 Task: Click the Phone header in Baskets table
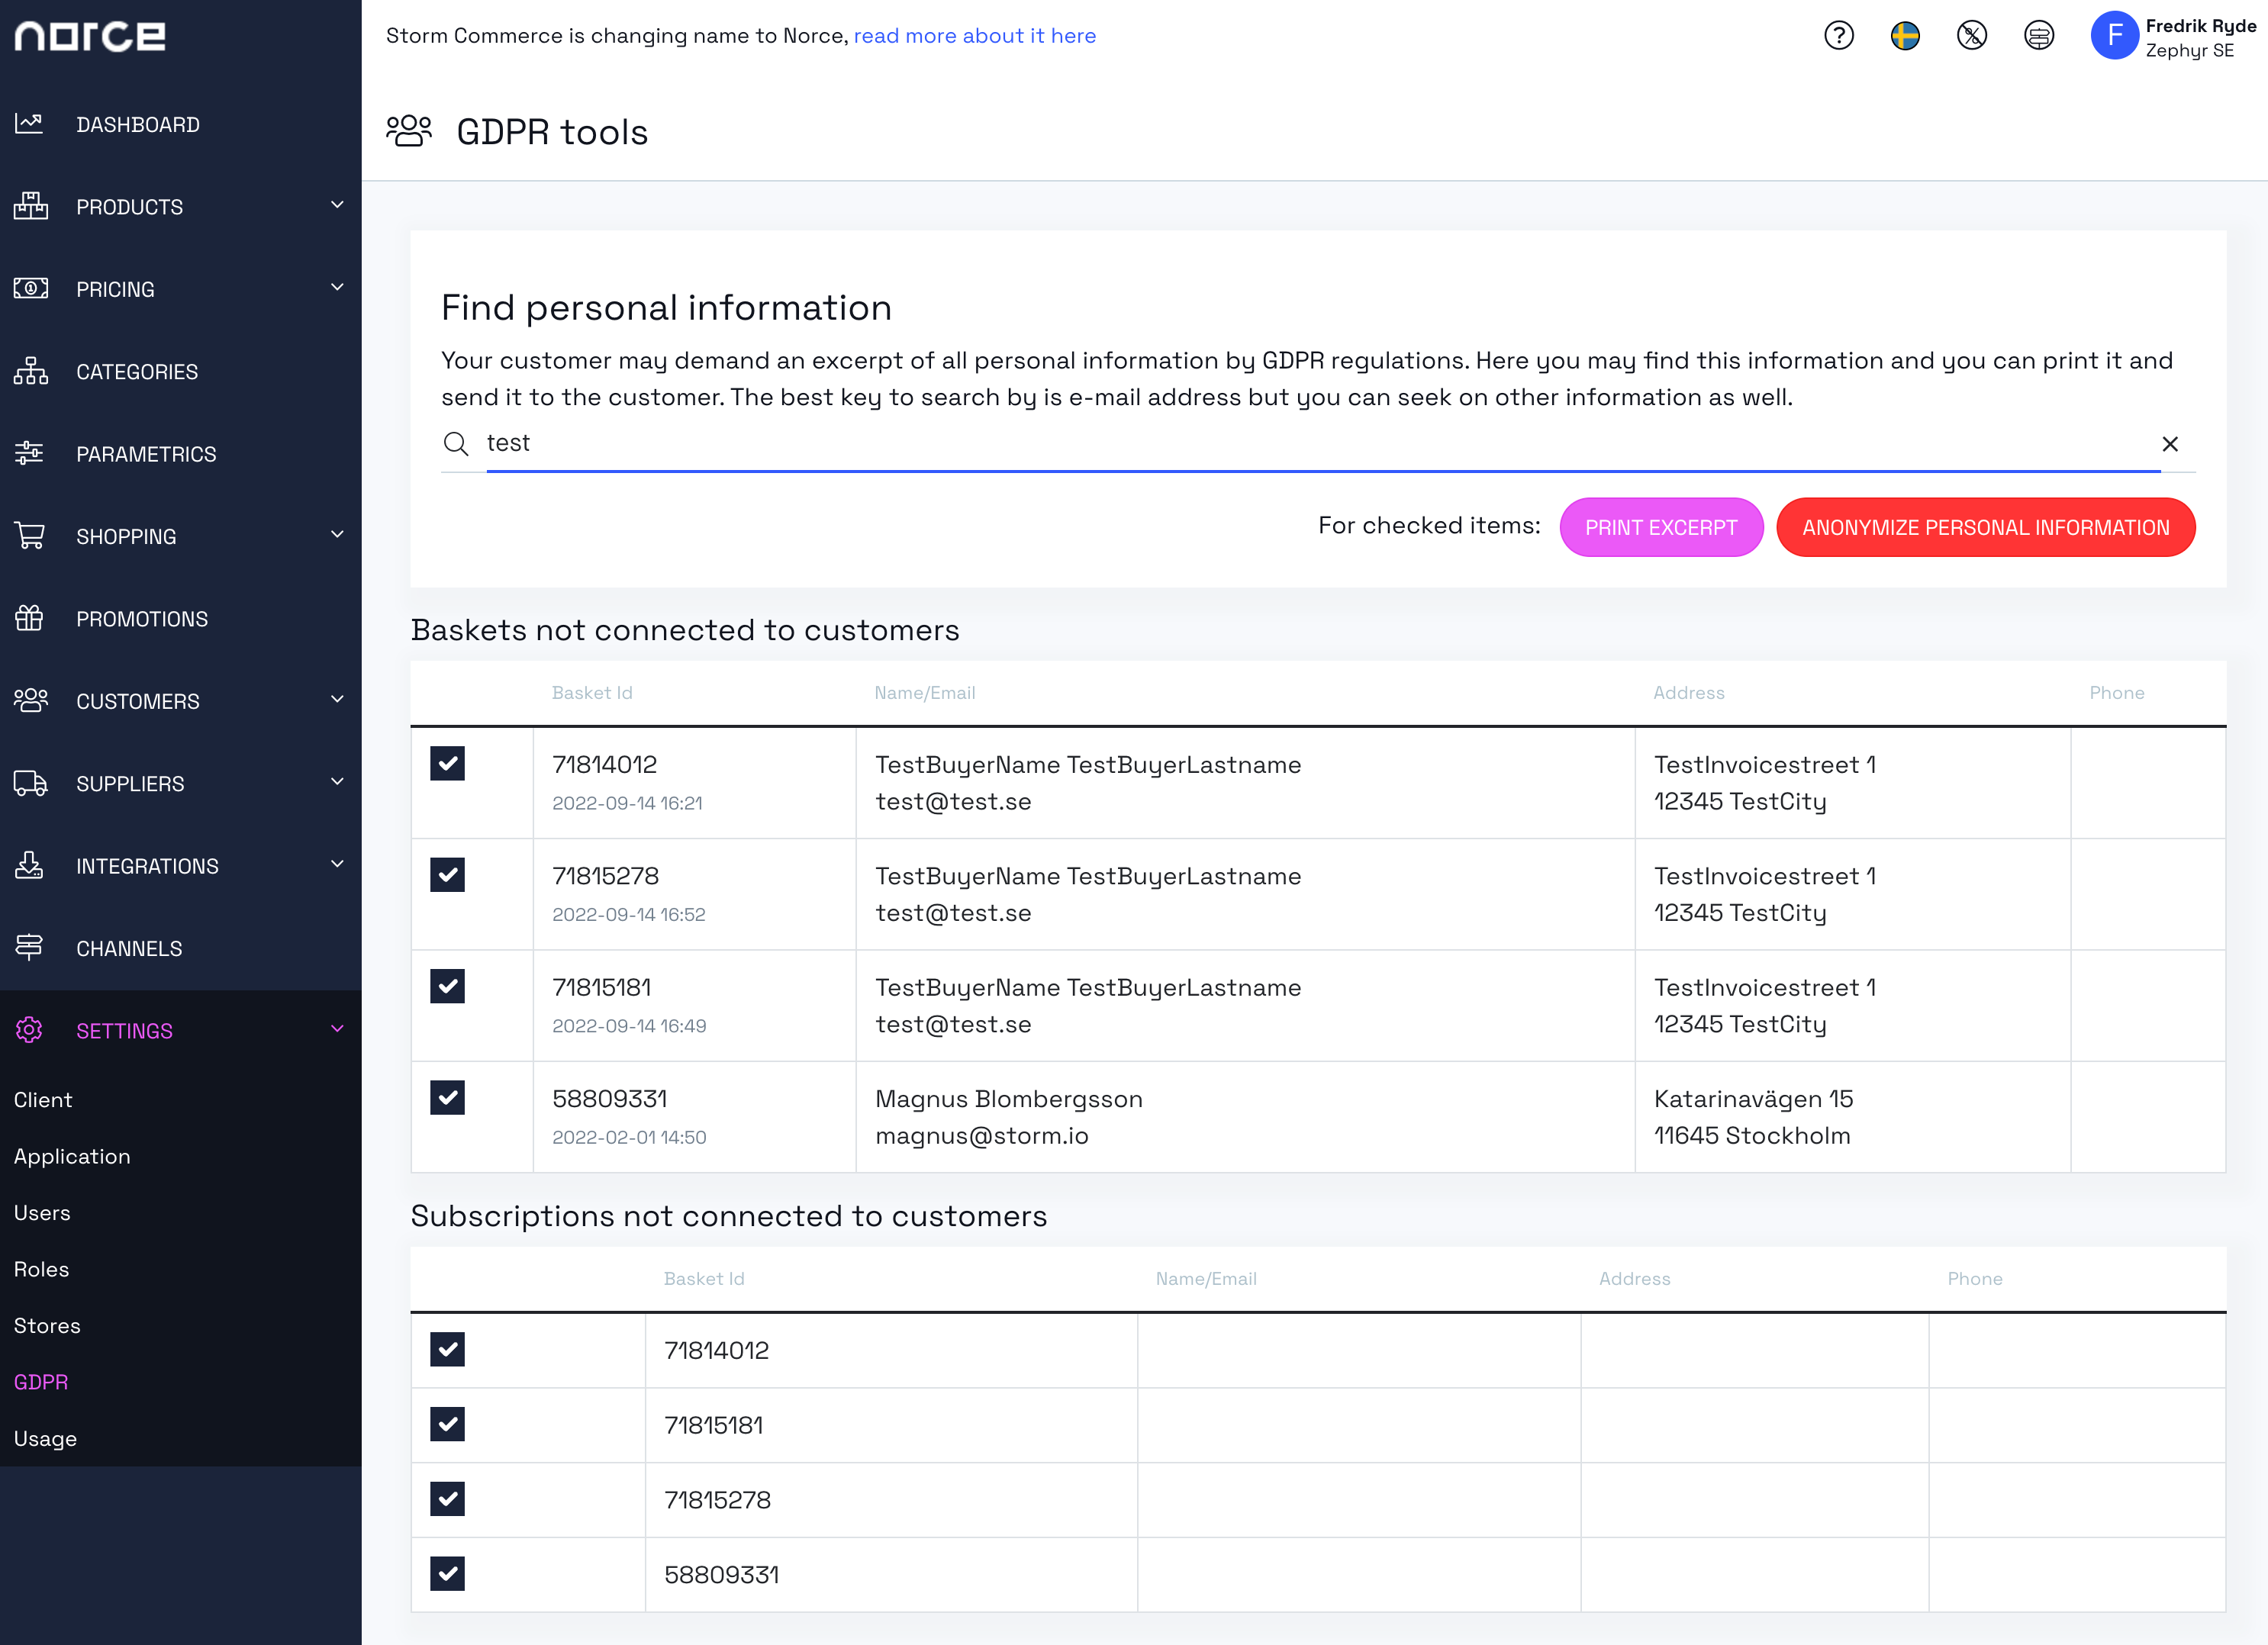[x=2117, y=693]
